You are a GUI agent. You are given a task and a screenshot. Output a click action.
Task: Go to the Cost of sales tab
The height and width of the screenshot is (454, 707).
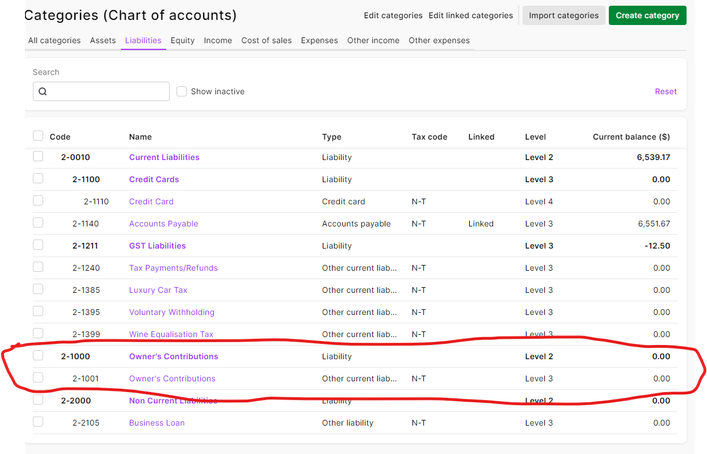266,41
